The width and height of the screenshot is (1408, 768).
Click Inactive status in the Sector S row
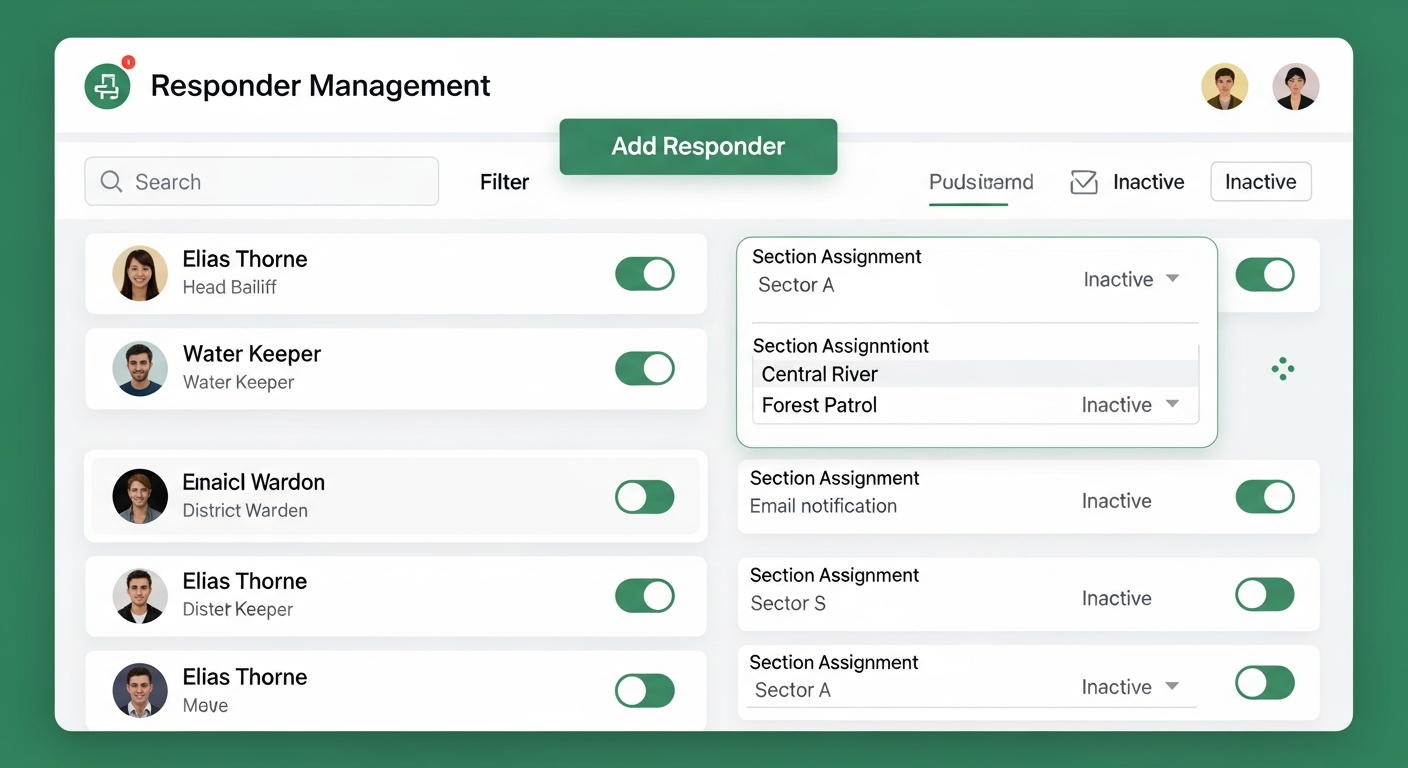(1116, 598)
